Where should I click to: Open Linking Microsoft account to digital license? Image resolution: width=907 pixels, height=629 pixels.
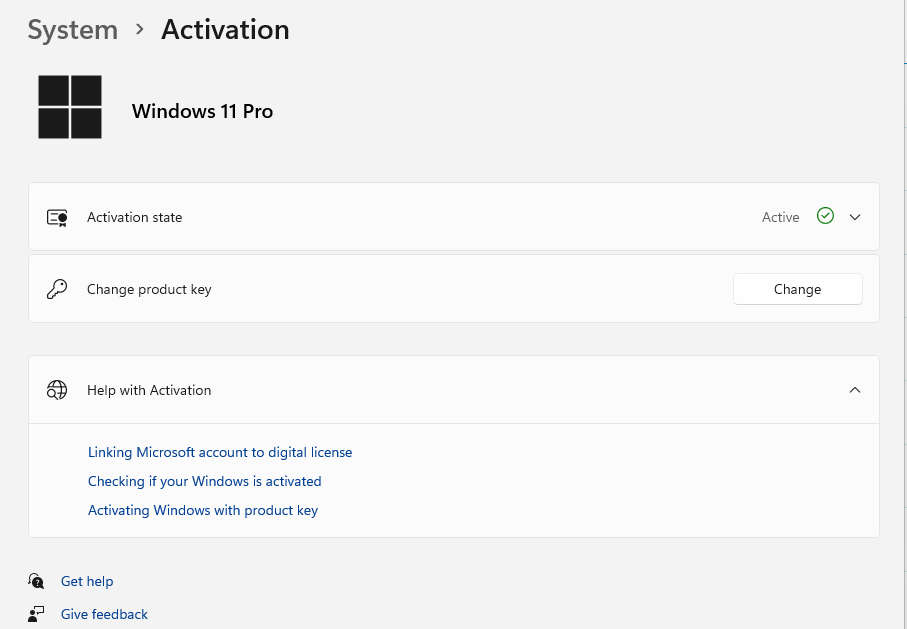coord(220,452)
